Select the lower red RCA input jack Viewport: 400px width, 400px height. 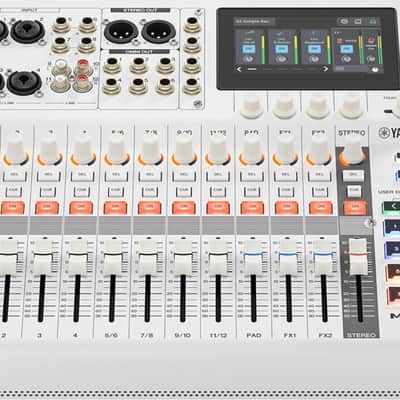[x=82, y=83]
